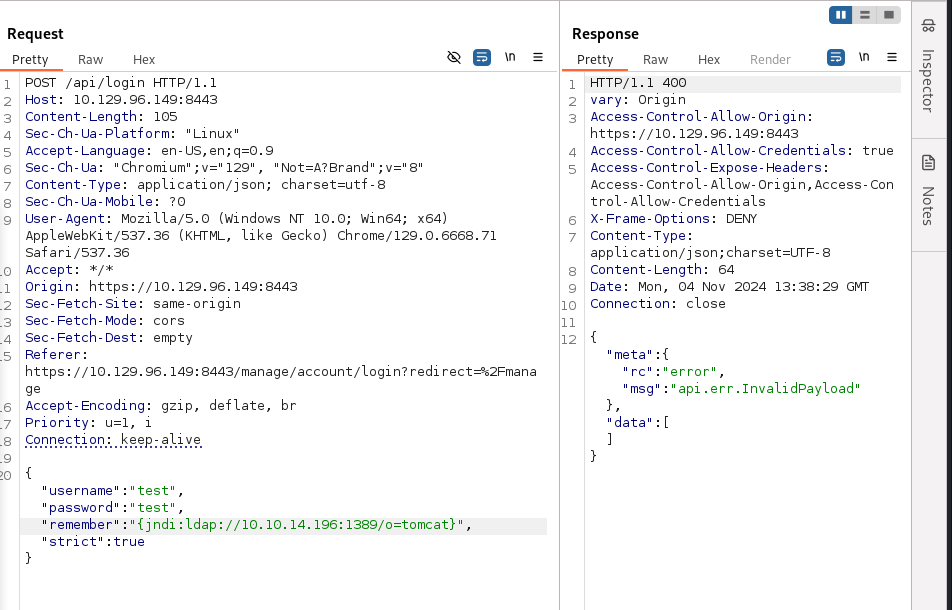The height and width of the screenshot is (610, 952).
Task: Click the "data":[ response line
Action: pos(638,422)
